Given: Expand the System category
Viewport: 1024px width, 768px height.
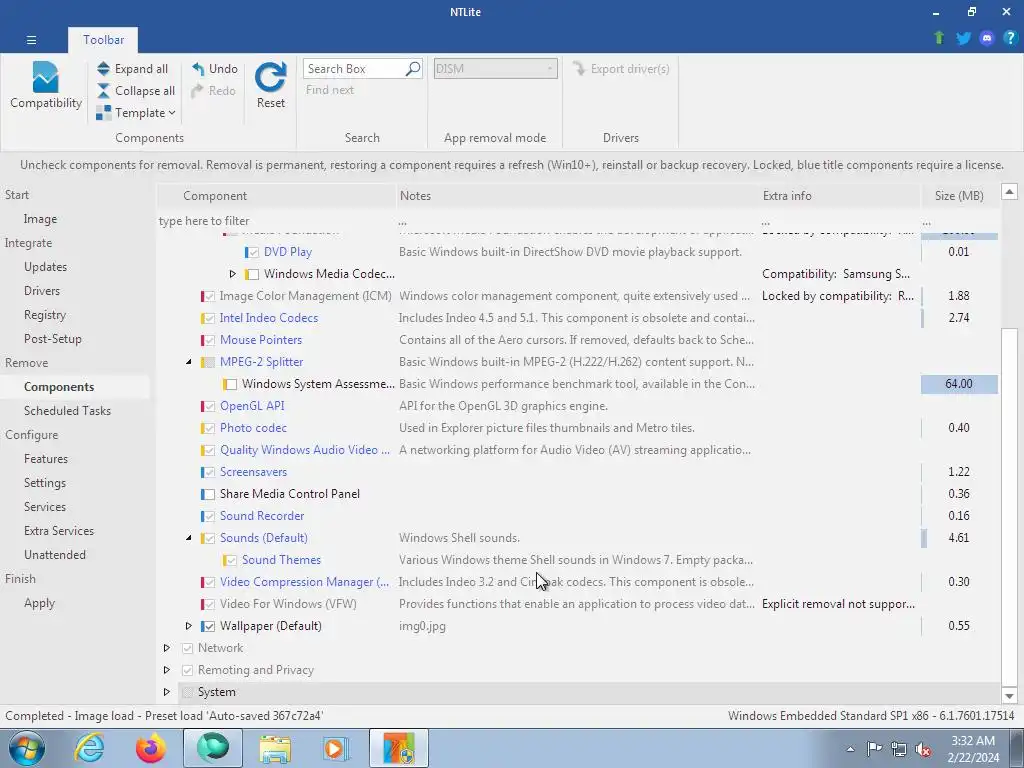Looking at the screenshot, I should tap(167, 692).
